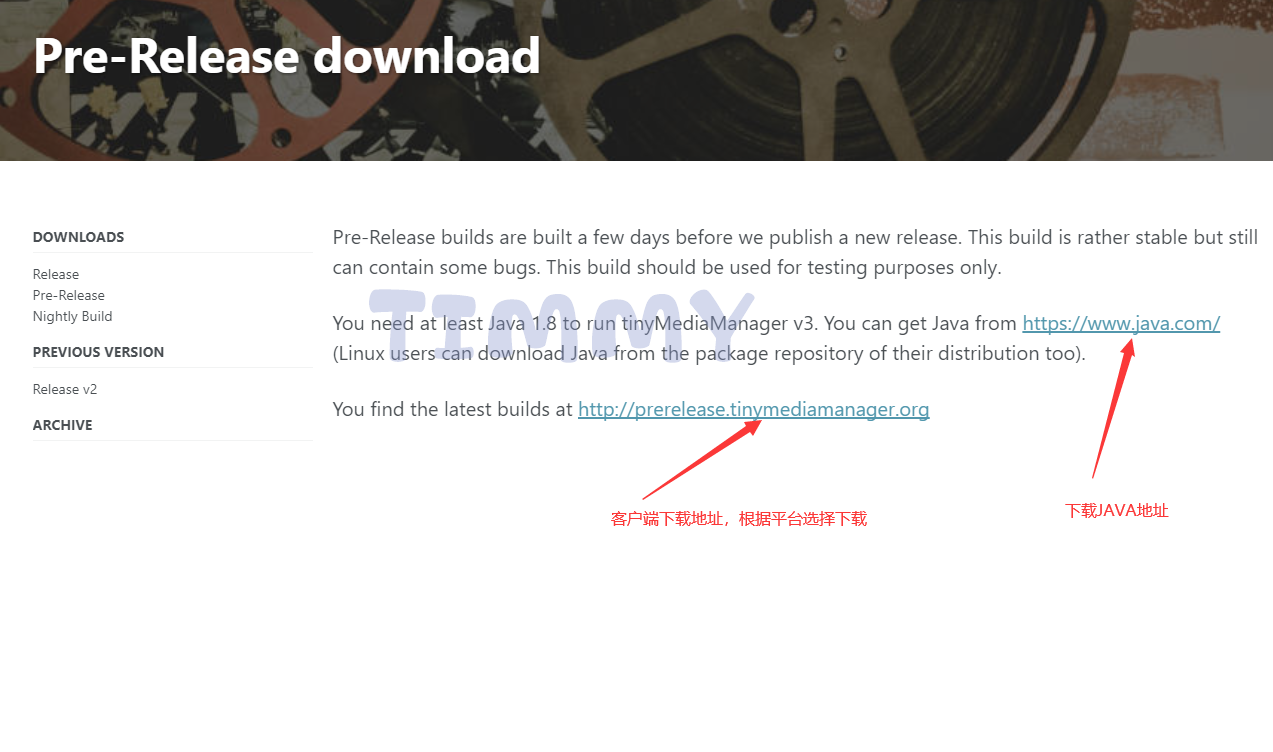This screenshot has width=1273, height=752.
Task: Click the paragraph about Pre-Release builds
Action: click(795, 252)
